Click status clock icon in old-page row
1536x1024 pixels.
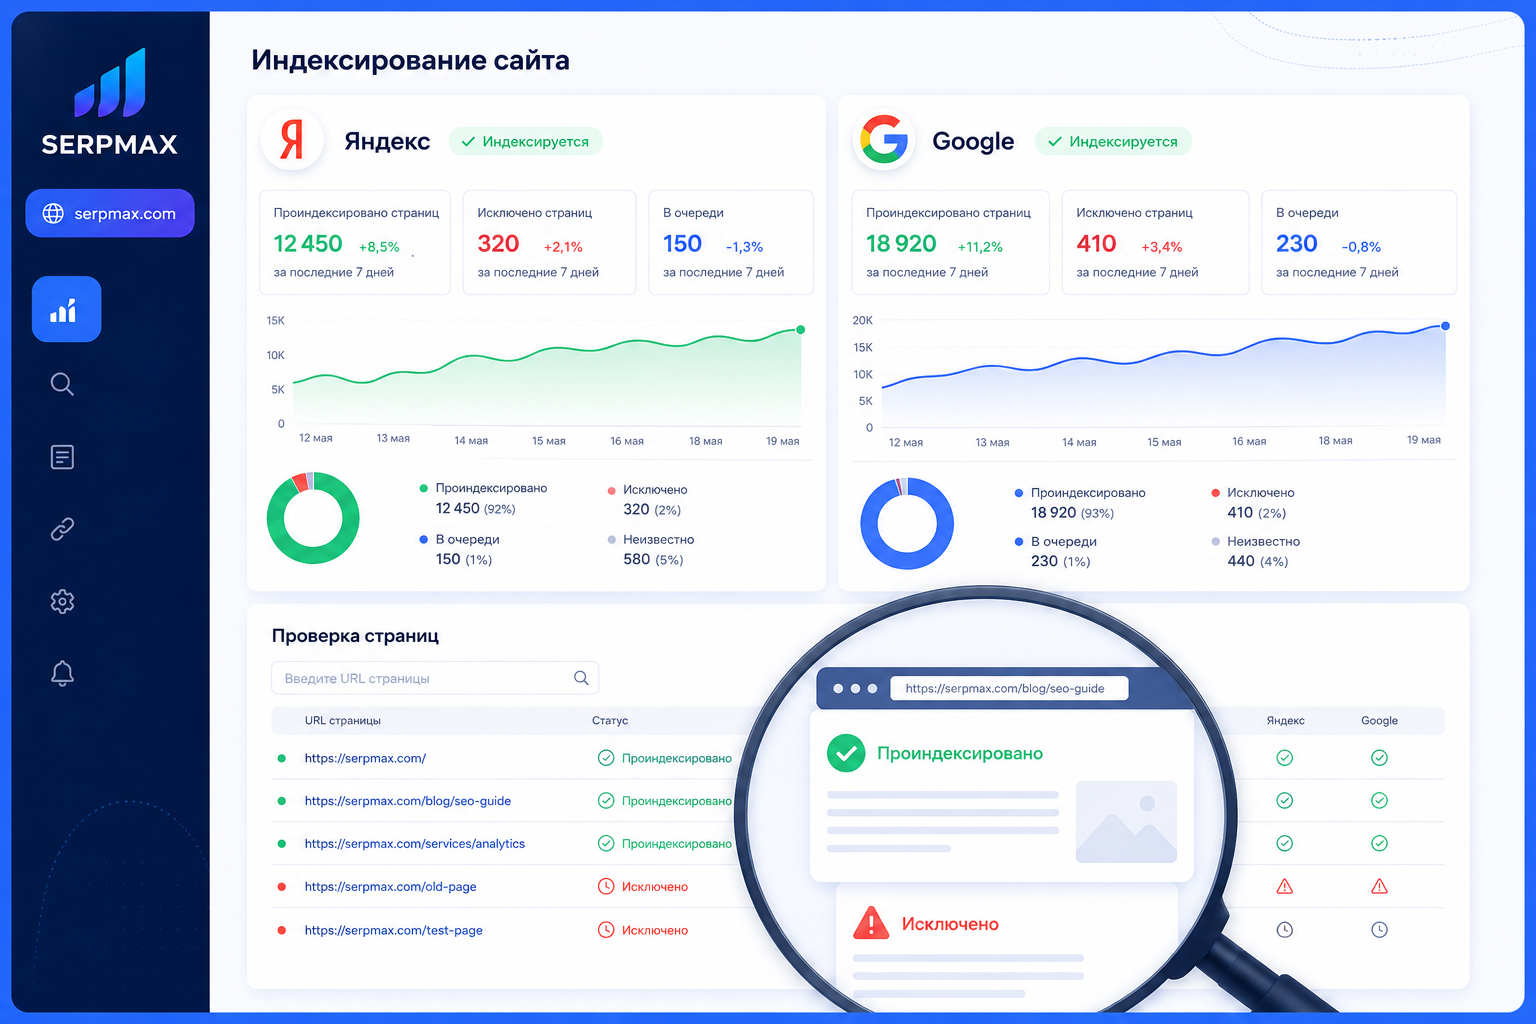[x=606, y=886]
